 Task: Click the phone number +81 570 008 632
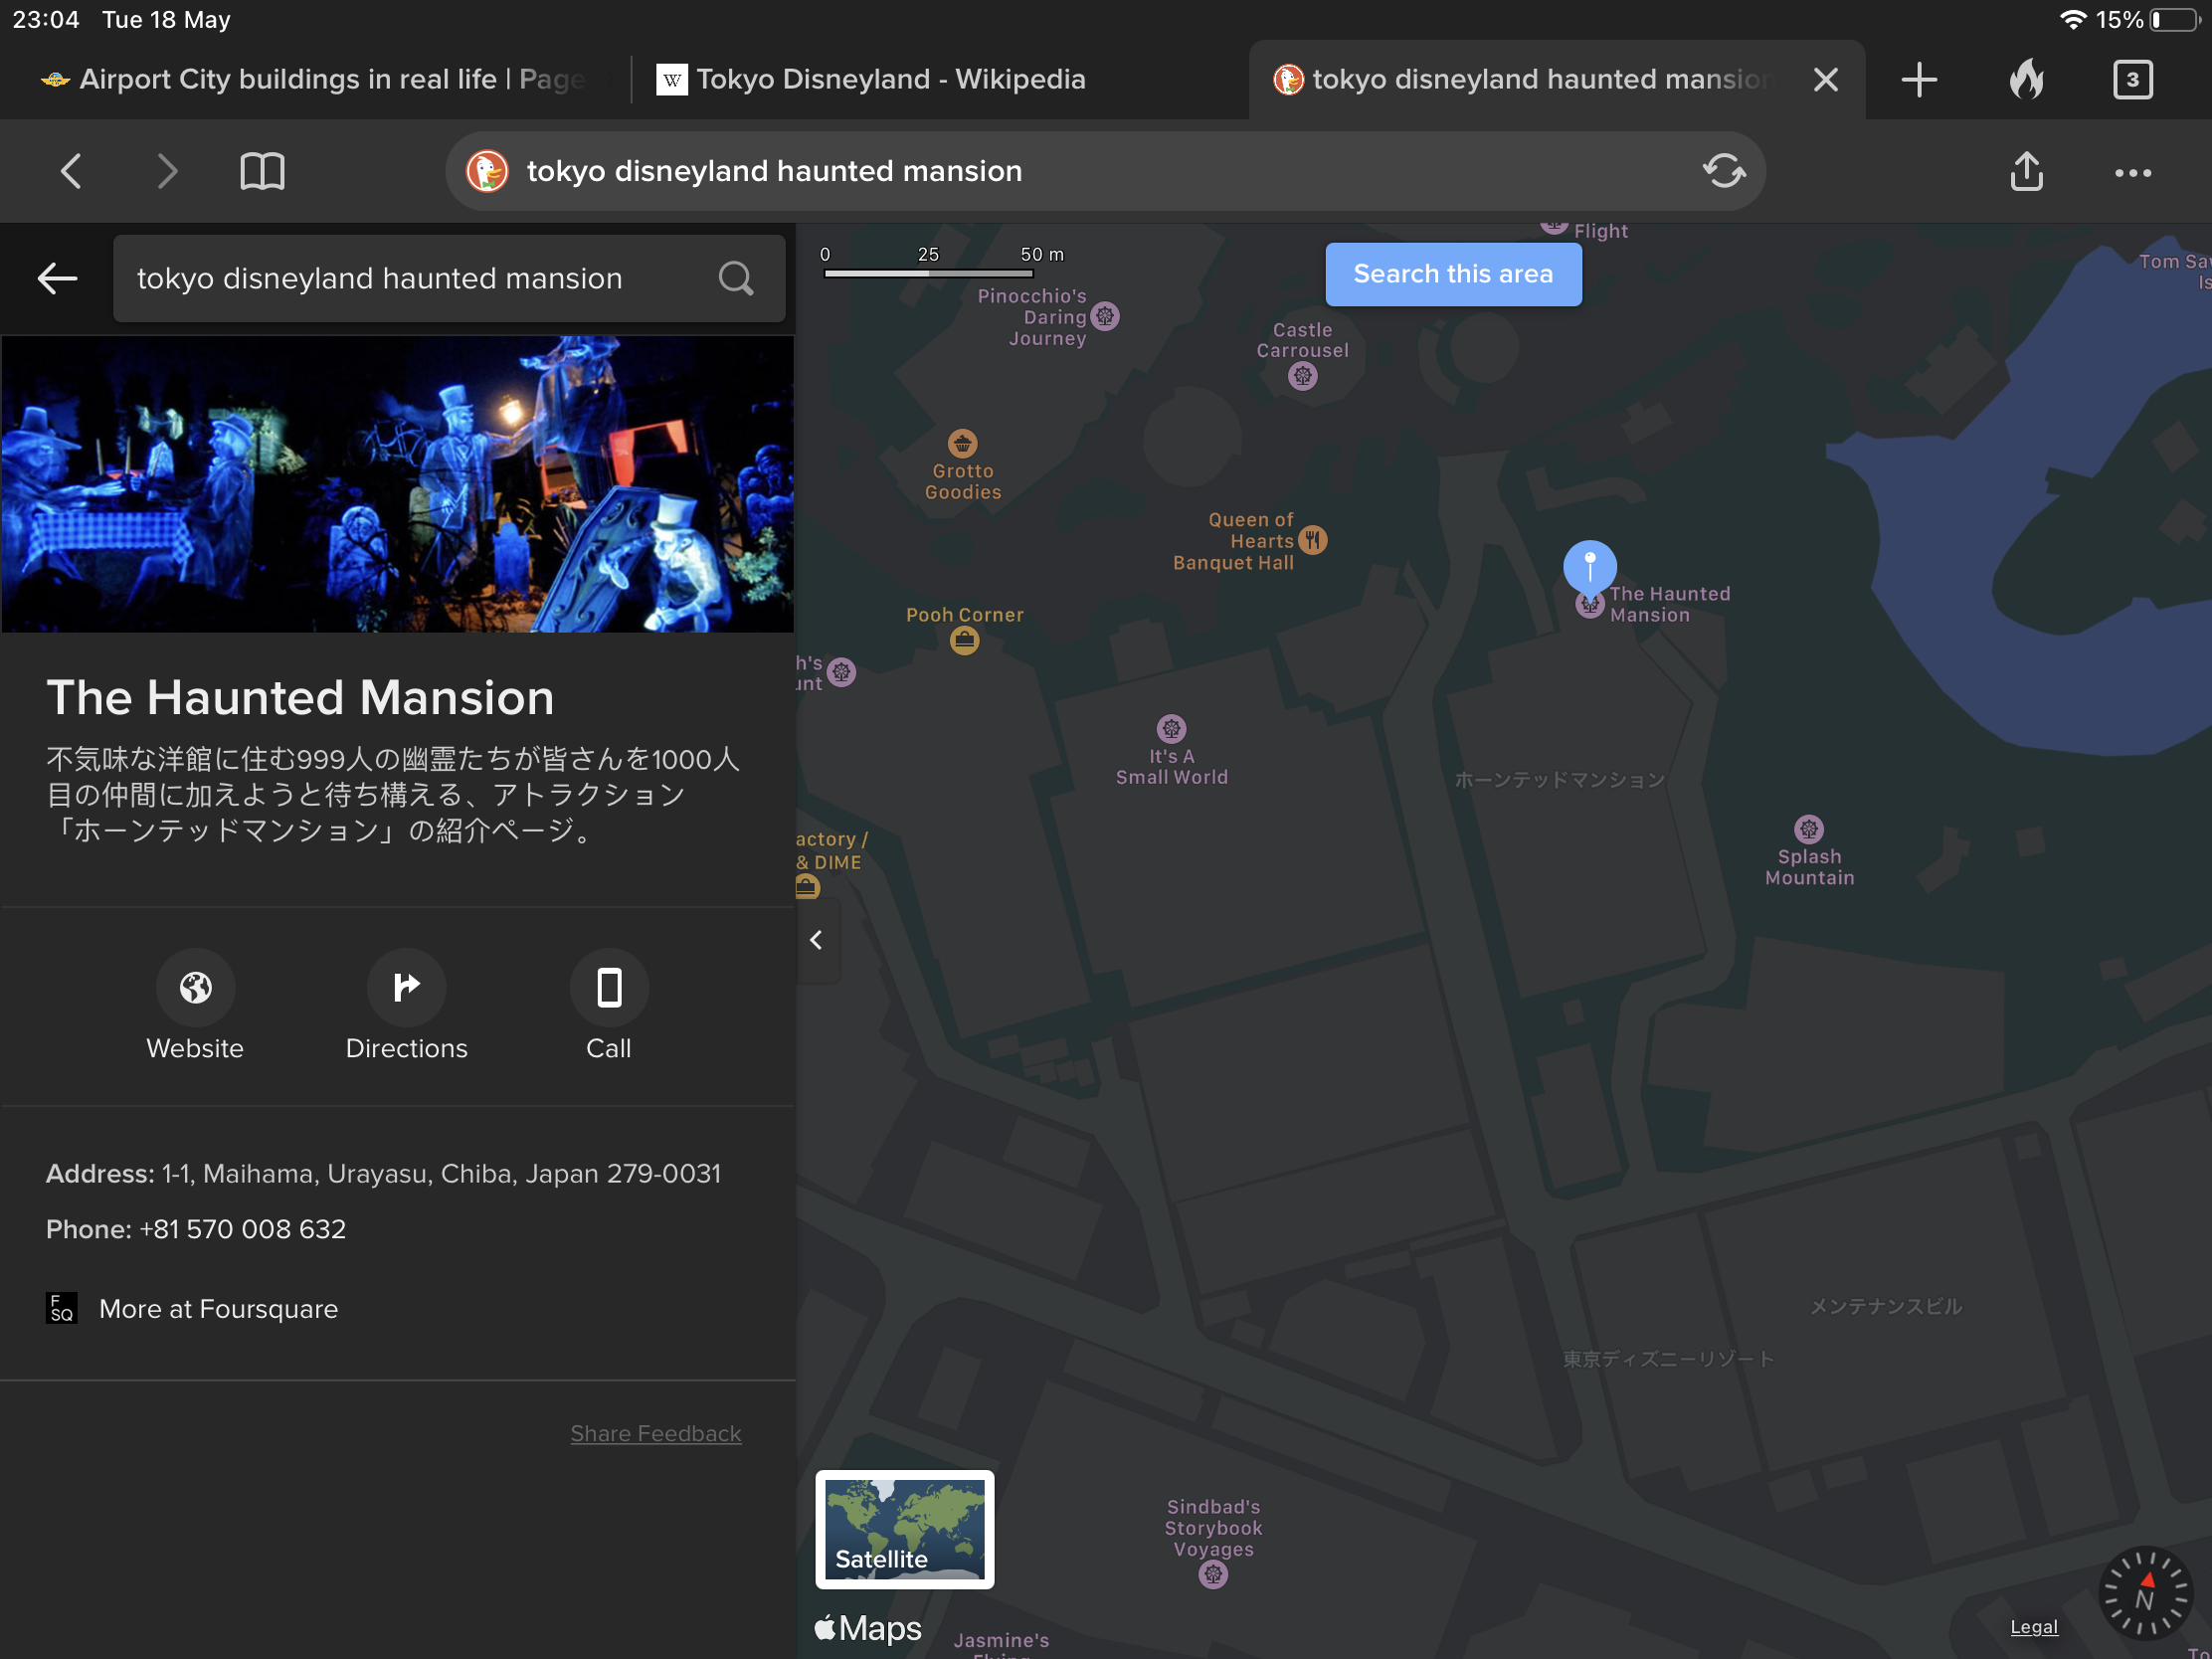pos(243,1229)
